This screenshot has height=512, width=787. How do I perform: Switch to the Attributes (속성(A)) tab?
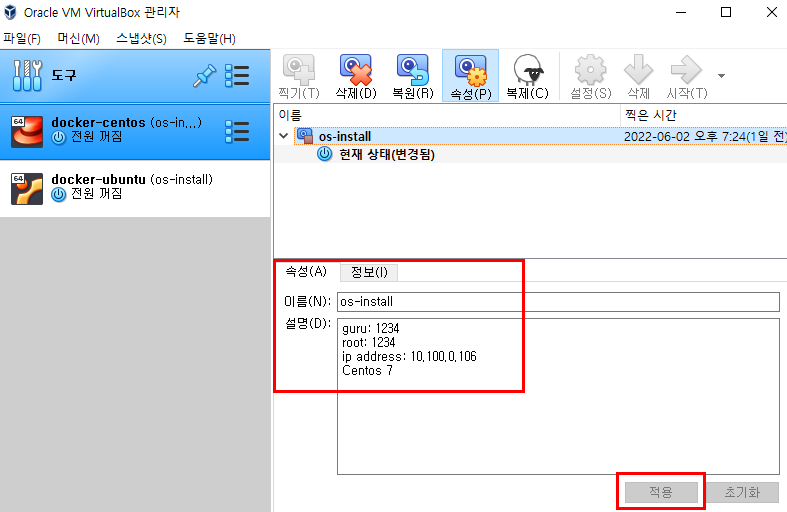(x=306, y=272)
